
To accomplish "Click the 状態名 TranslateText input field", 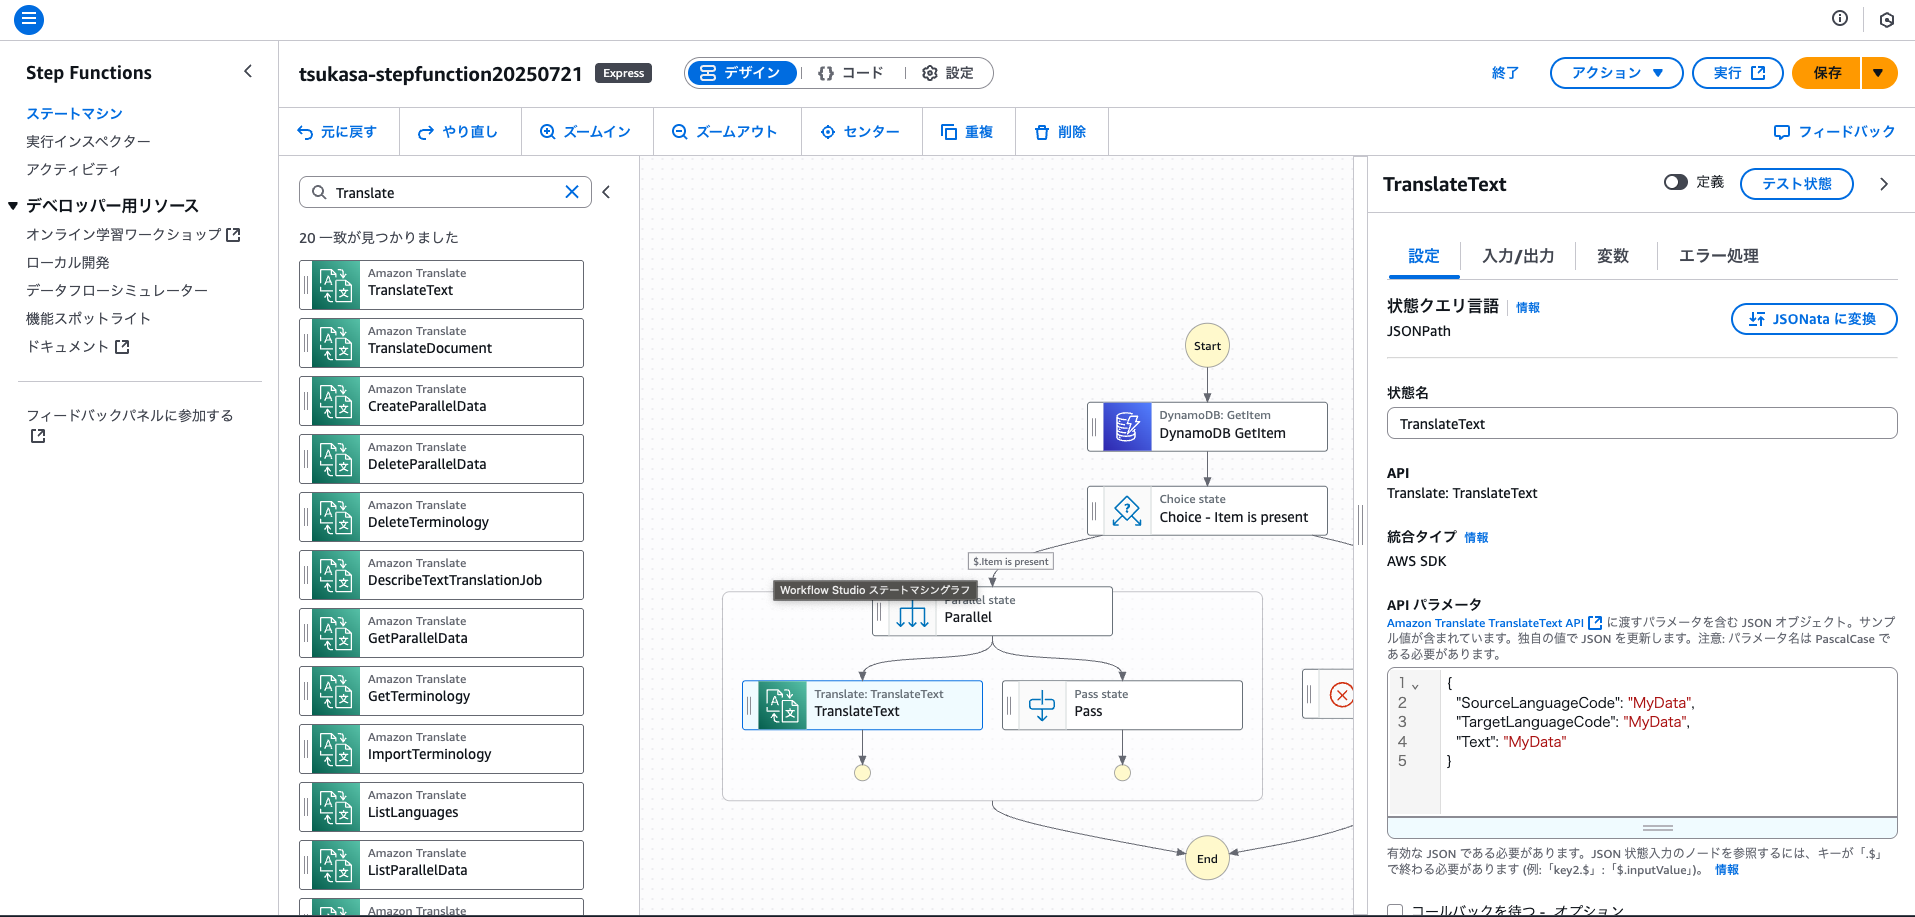I will pyautogui.click(x=1641, y=423).
